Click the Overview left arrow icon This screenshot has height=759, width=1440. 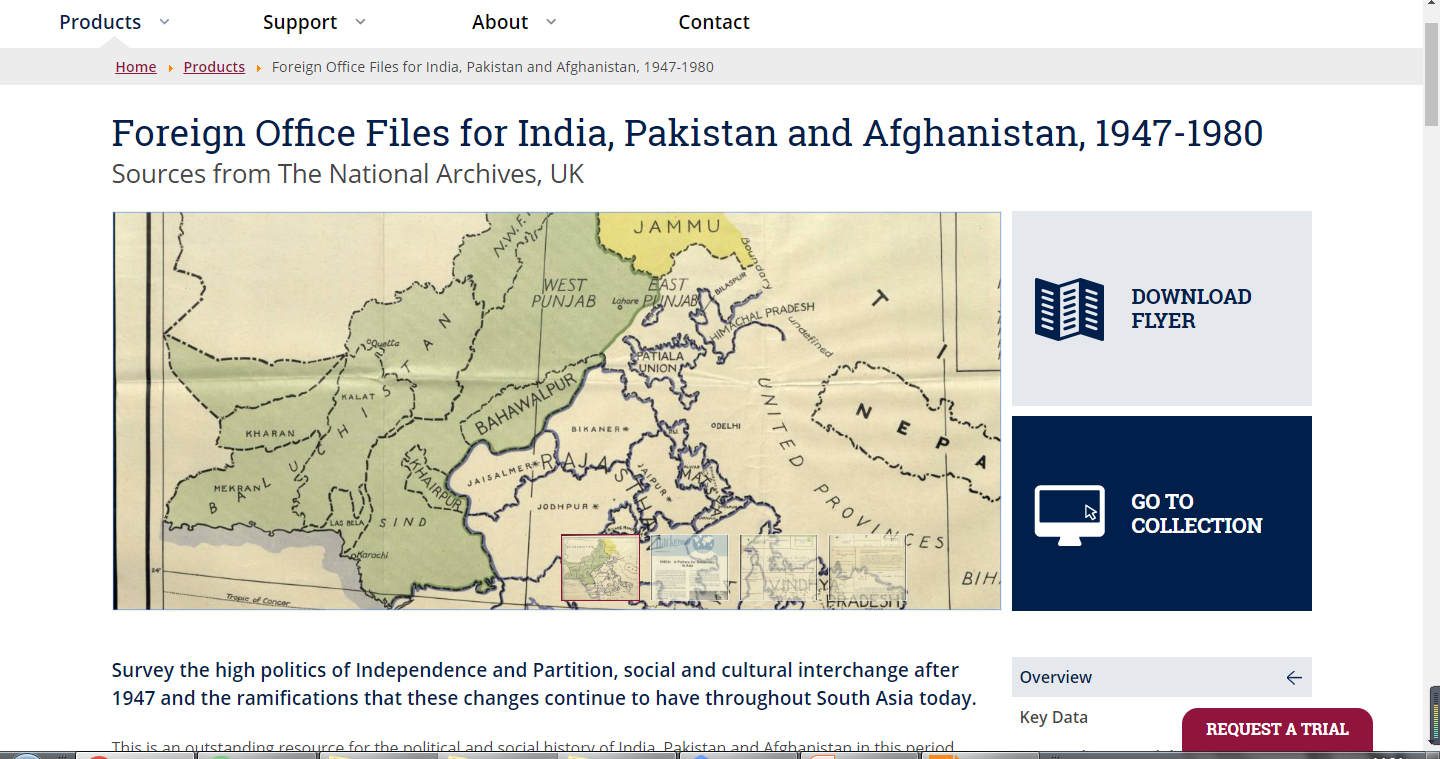click(1294, 678)
